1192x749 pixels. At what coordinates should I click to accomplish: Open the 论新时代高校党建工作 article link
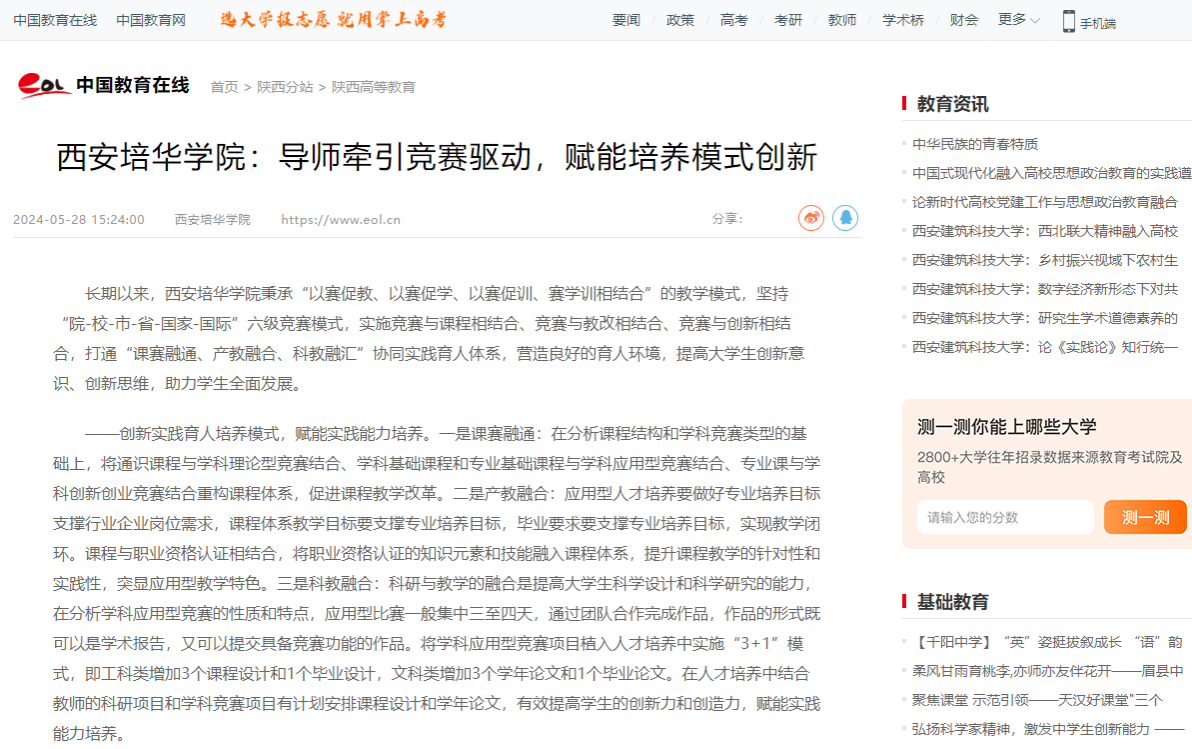pos(1044,202)
